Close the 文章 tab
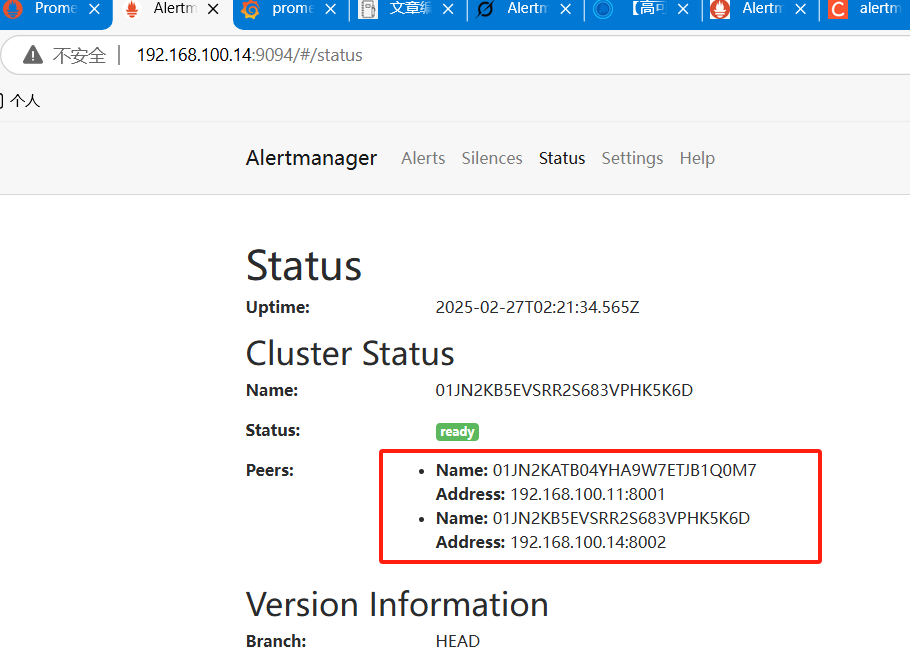Image resolution: width=910 pixels, height=666 pixels. coord(448,9)
